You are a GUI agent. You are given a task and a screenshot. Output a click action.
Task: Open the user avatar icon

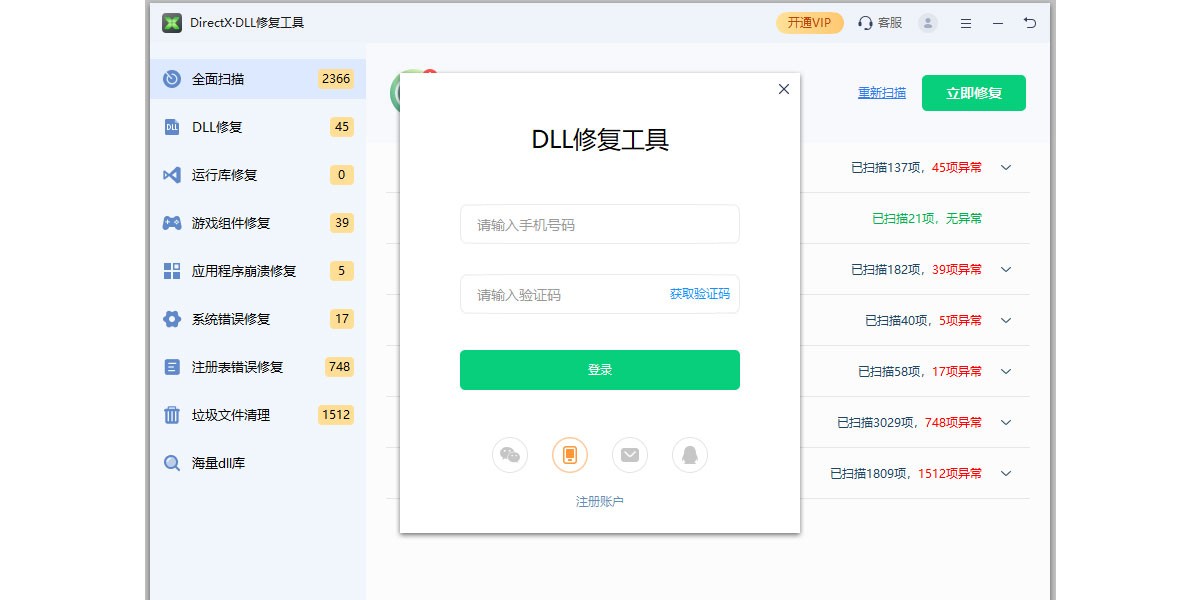928,23
